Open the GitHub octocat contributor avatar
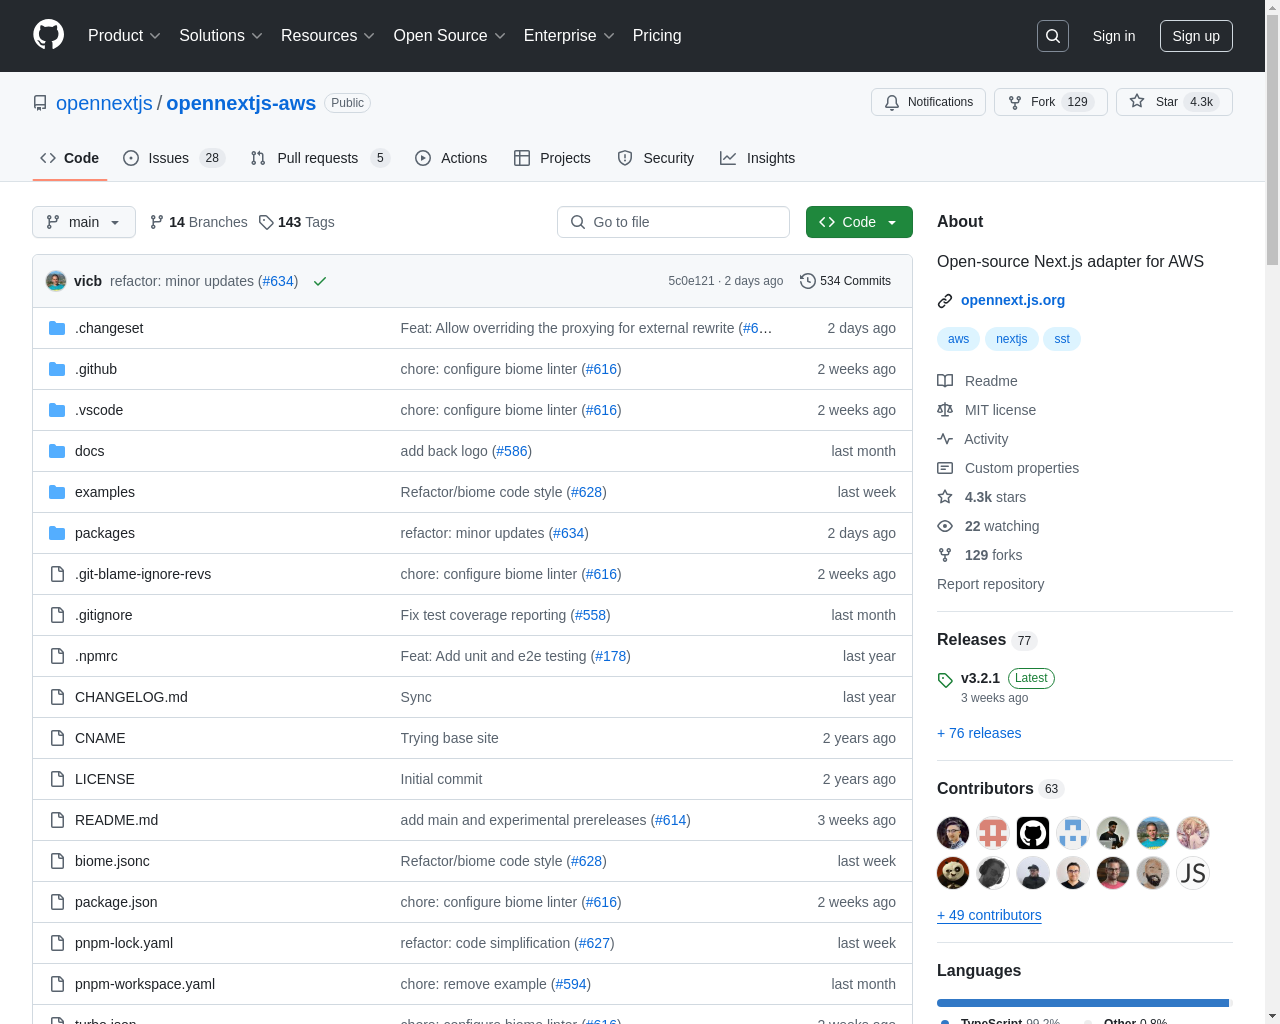 (1033, 833)
